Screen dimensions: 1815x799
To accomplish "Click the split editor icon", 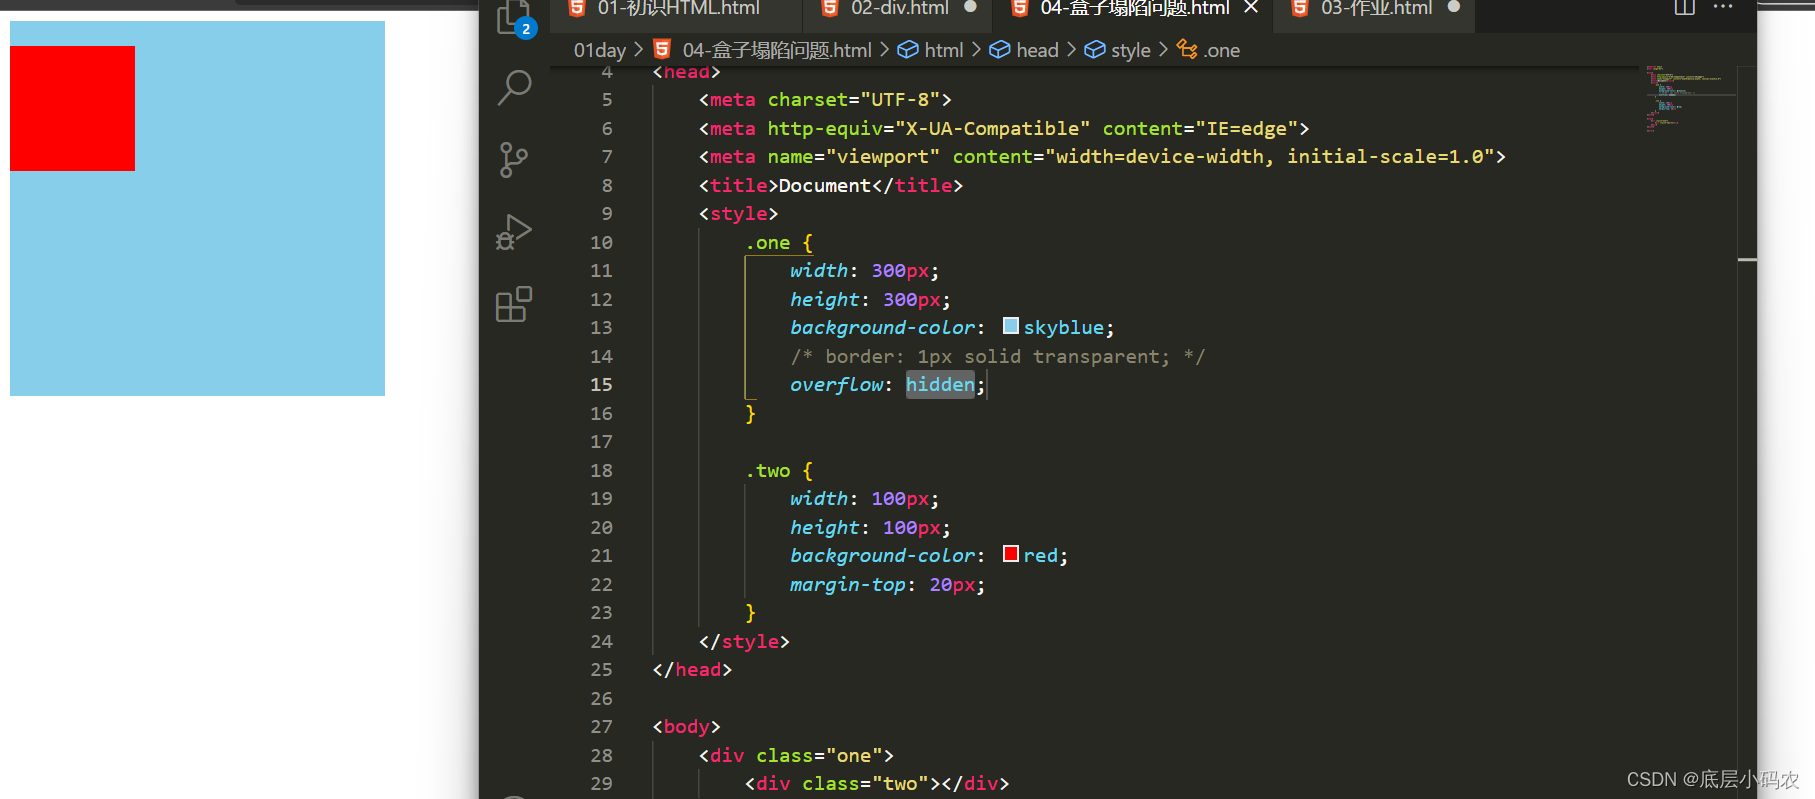I will click(1685, 8).
